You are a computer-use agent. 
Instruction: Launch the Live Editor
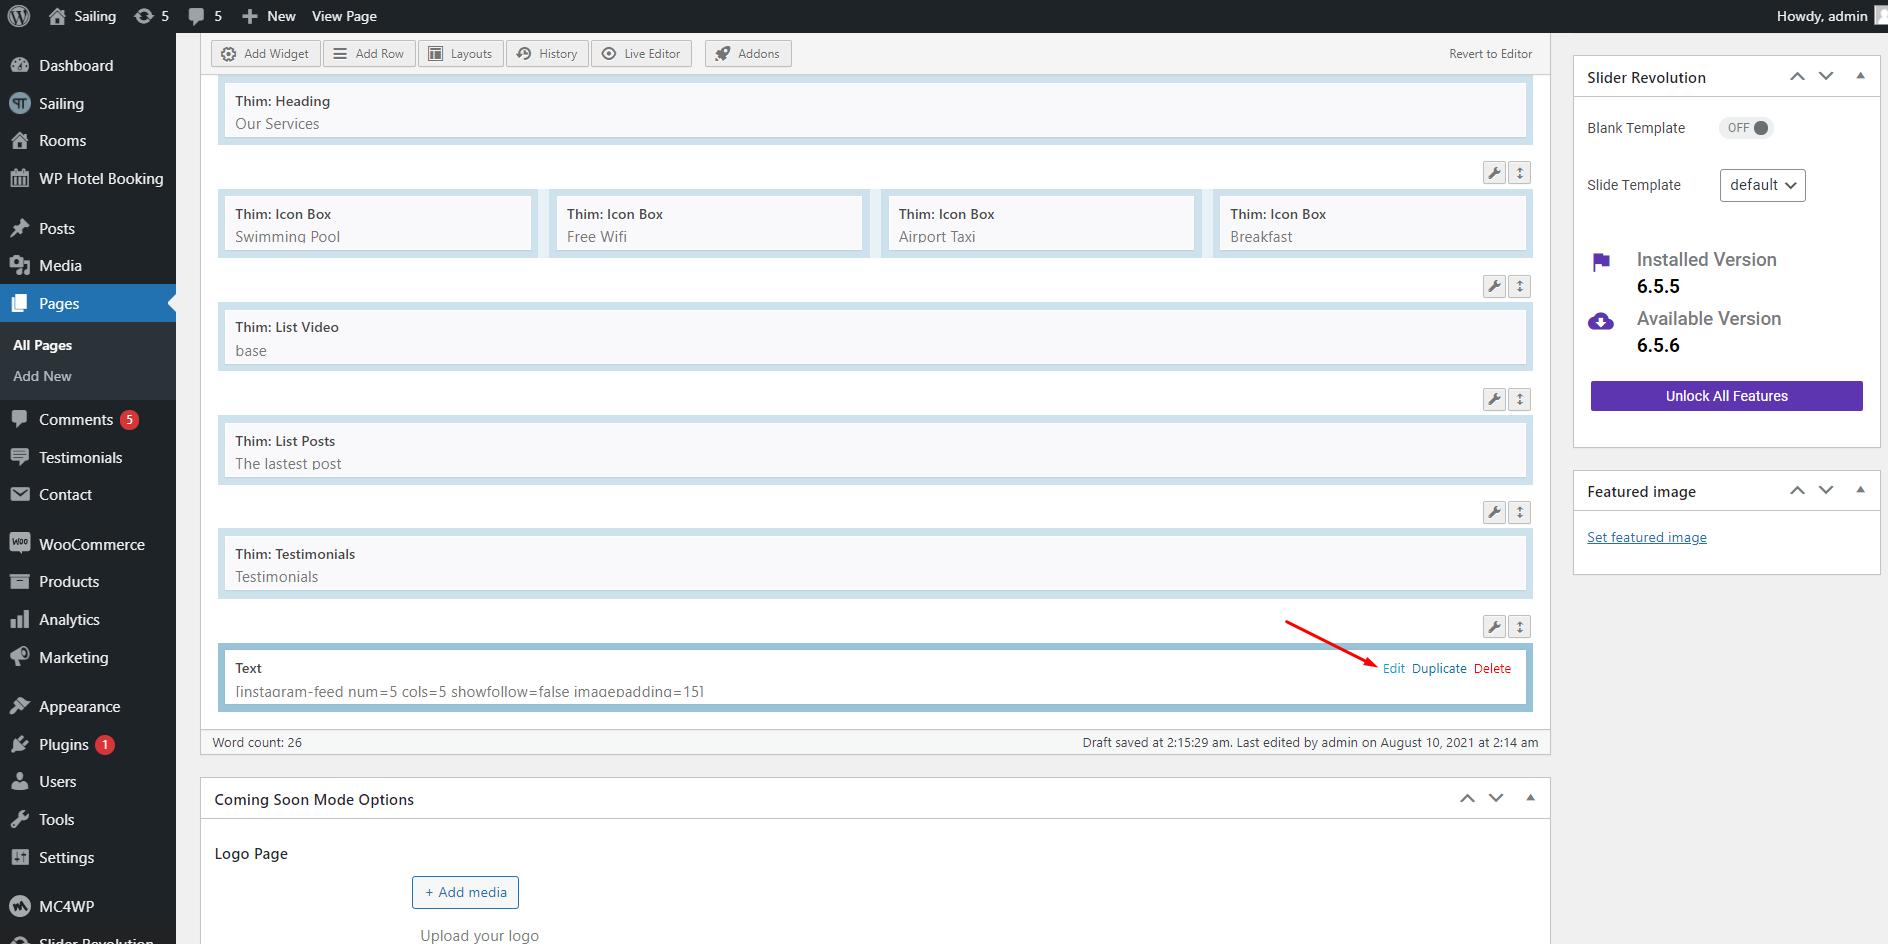641,54
